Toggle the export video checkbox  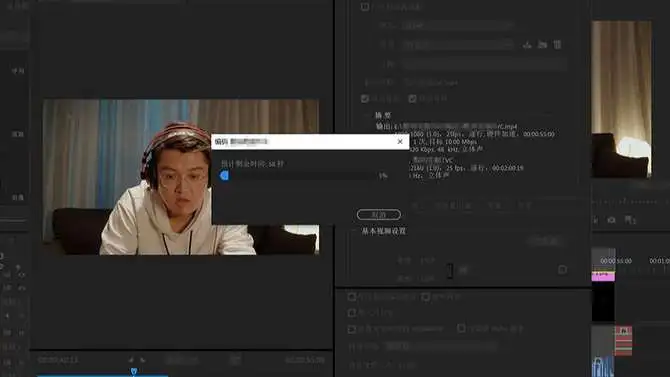[365, 99]
